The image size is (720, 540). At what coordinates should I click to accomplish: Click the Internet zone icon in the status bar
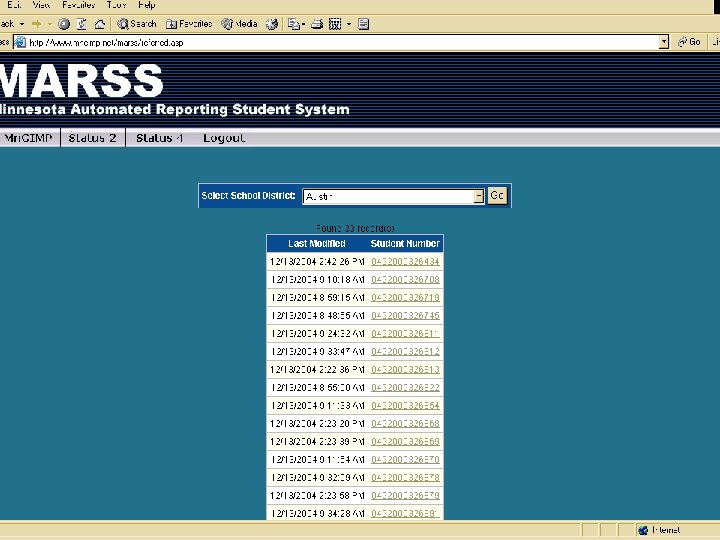tap(643, 530)
